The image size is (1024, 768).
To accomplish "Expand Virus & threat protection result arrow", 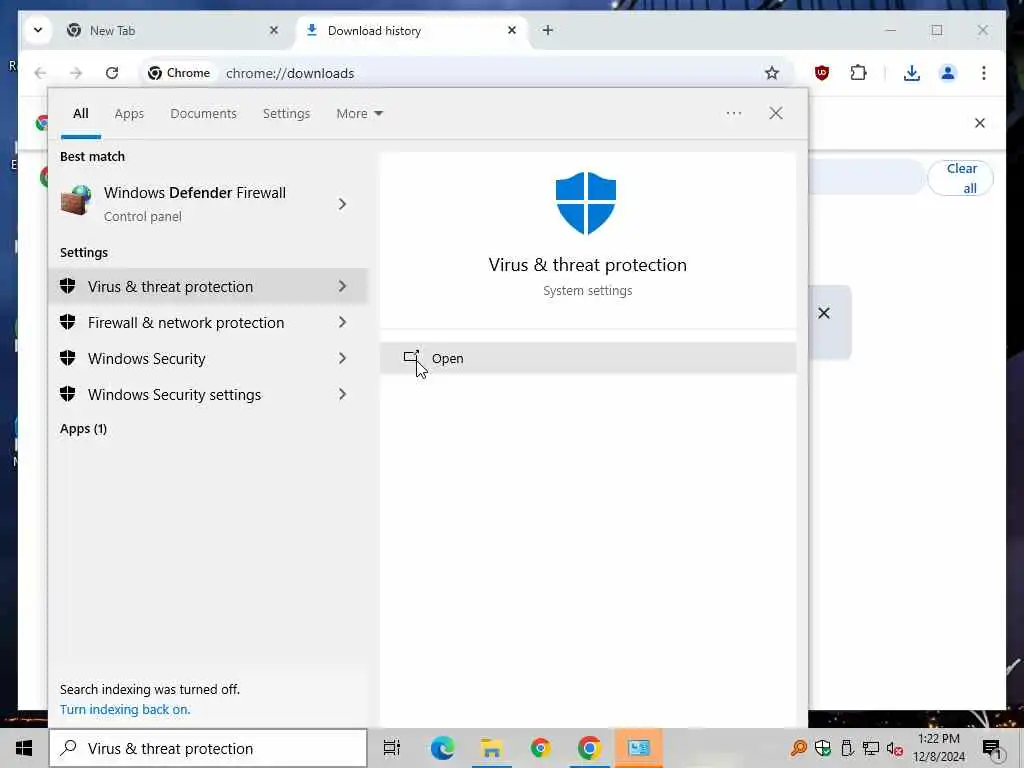I will pyautogui.click(x=342, y=286).
